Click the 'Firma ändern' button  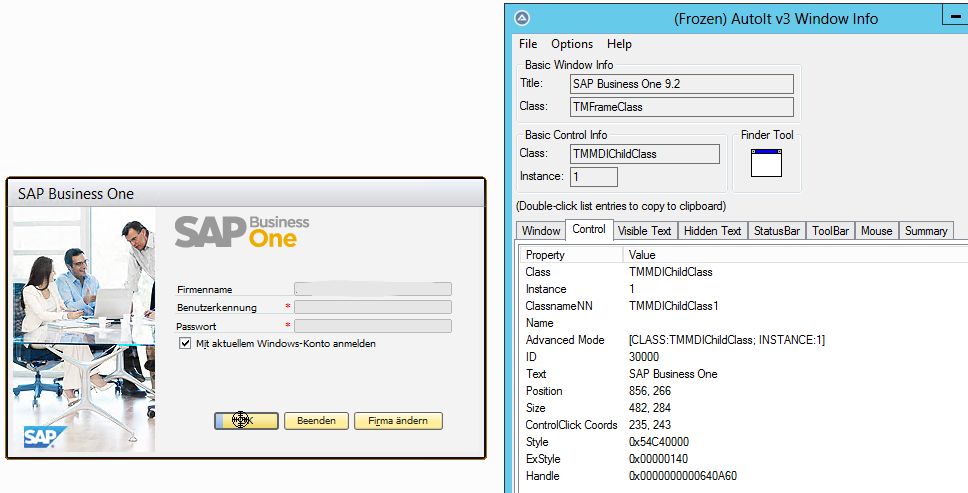coord(398,421)
